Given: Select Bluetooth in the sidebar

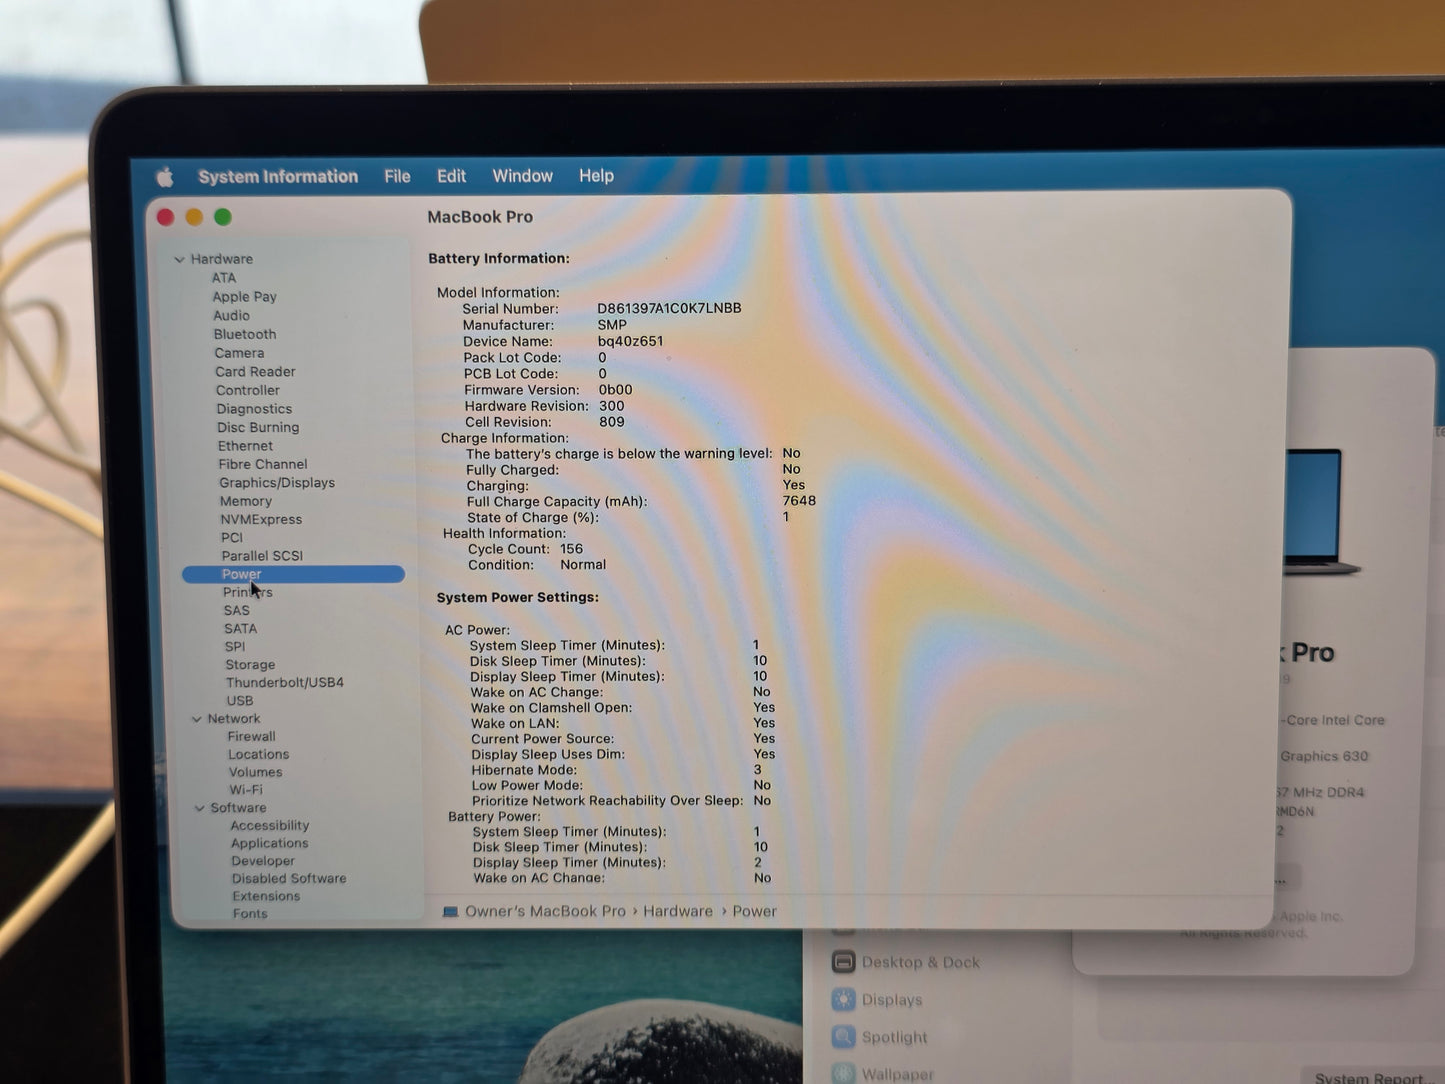Looking at the screenshot, I should point(245,334).
